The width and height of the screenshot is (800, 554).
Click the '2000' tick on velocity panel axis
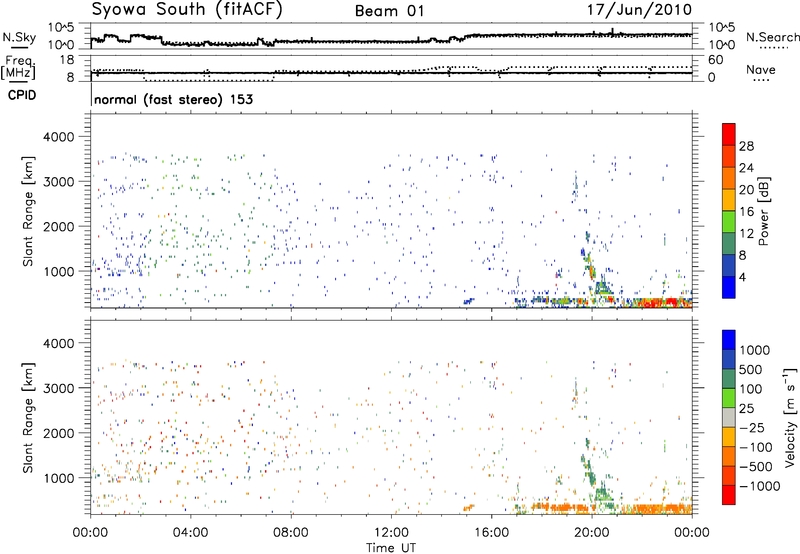click(58, 433)
